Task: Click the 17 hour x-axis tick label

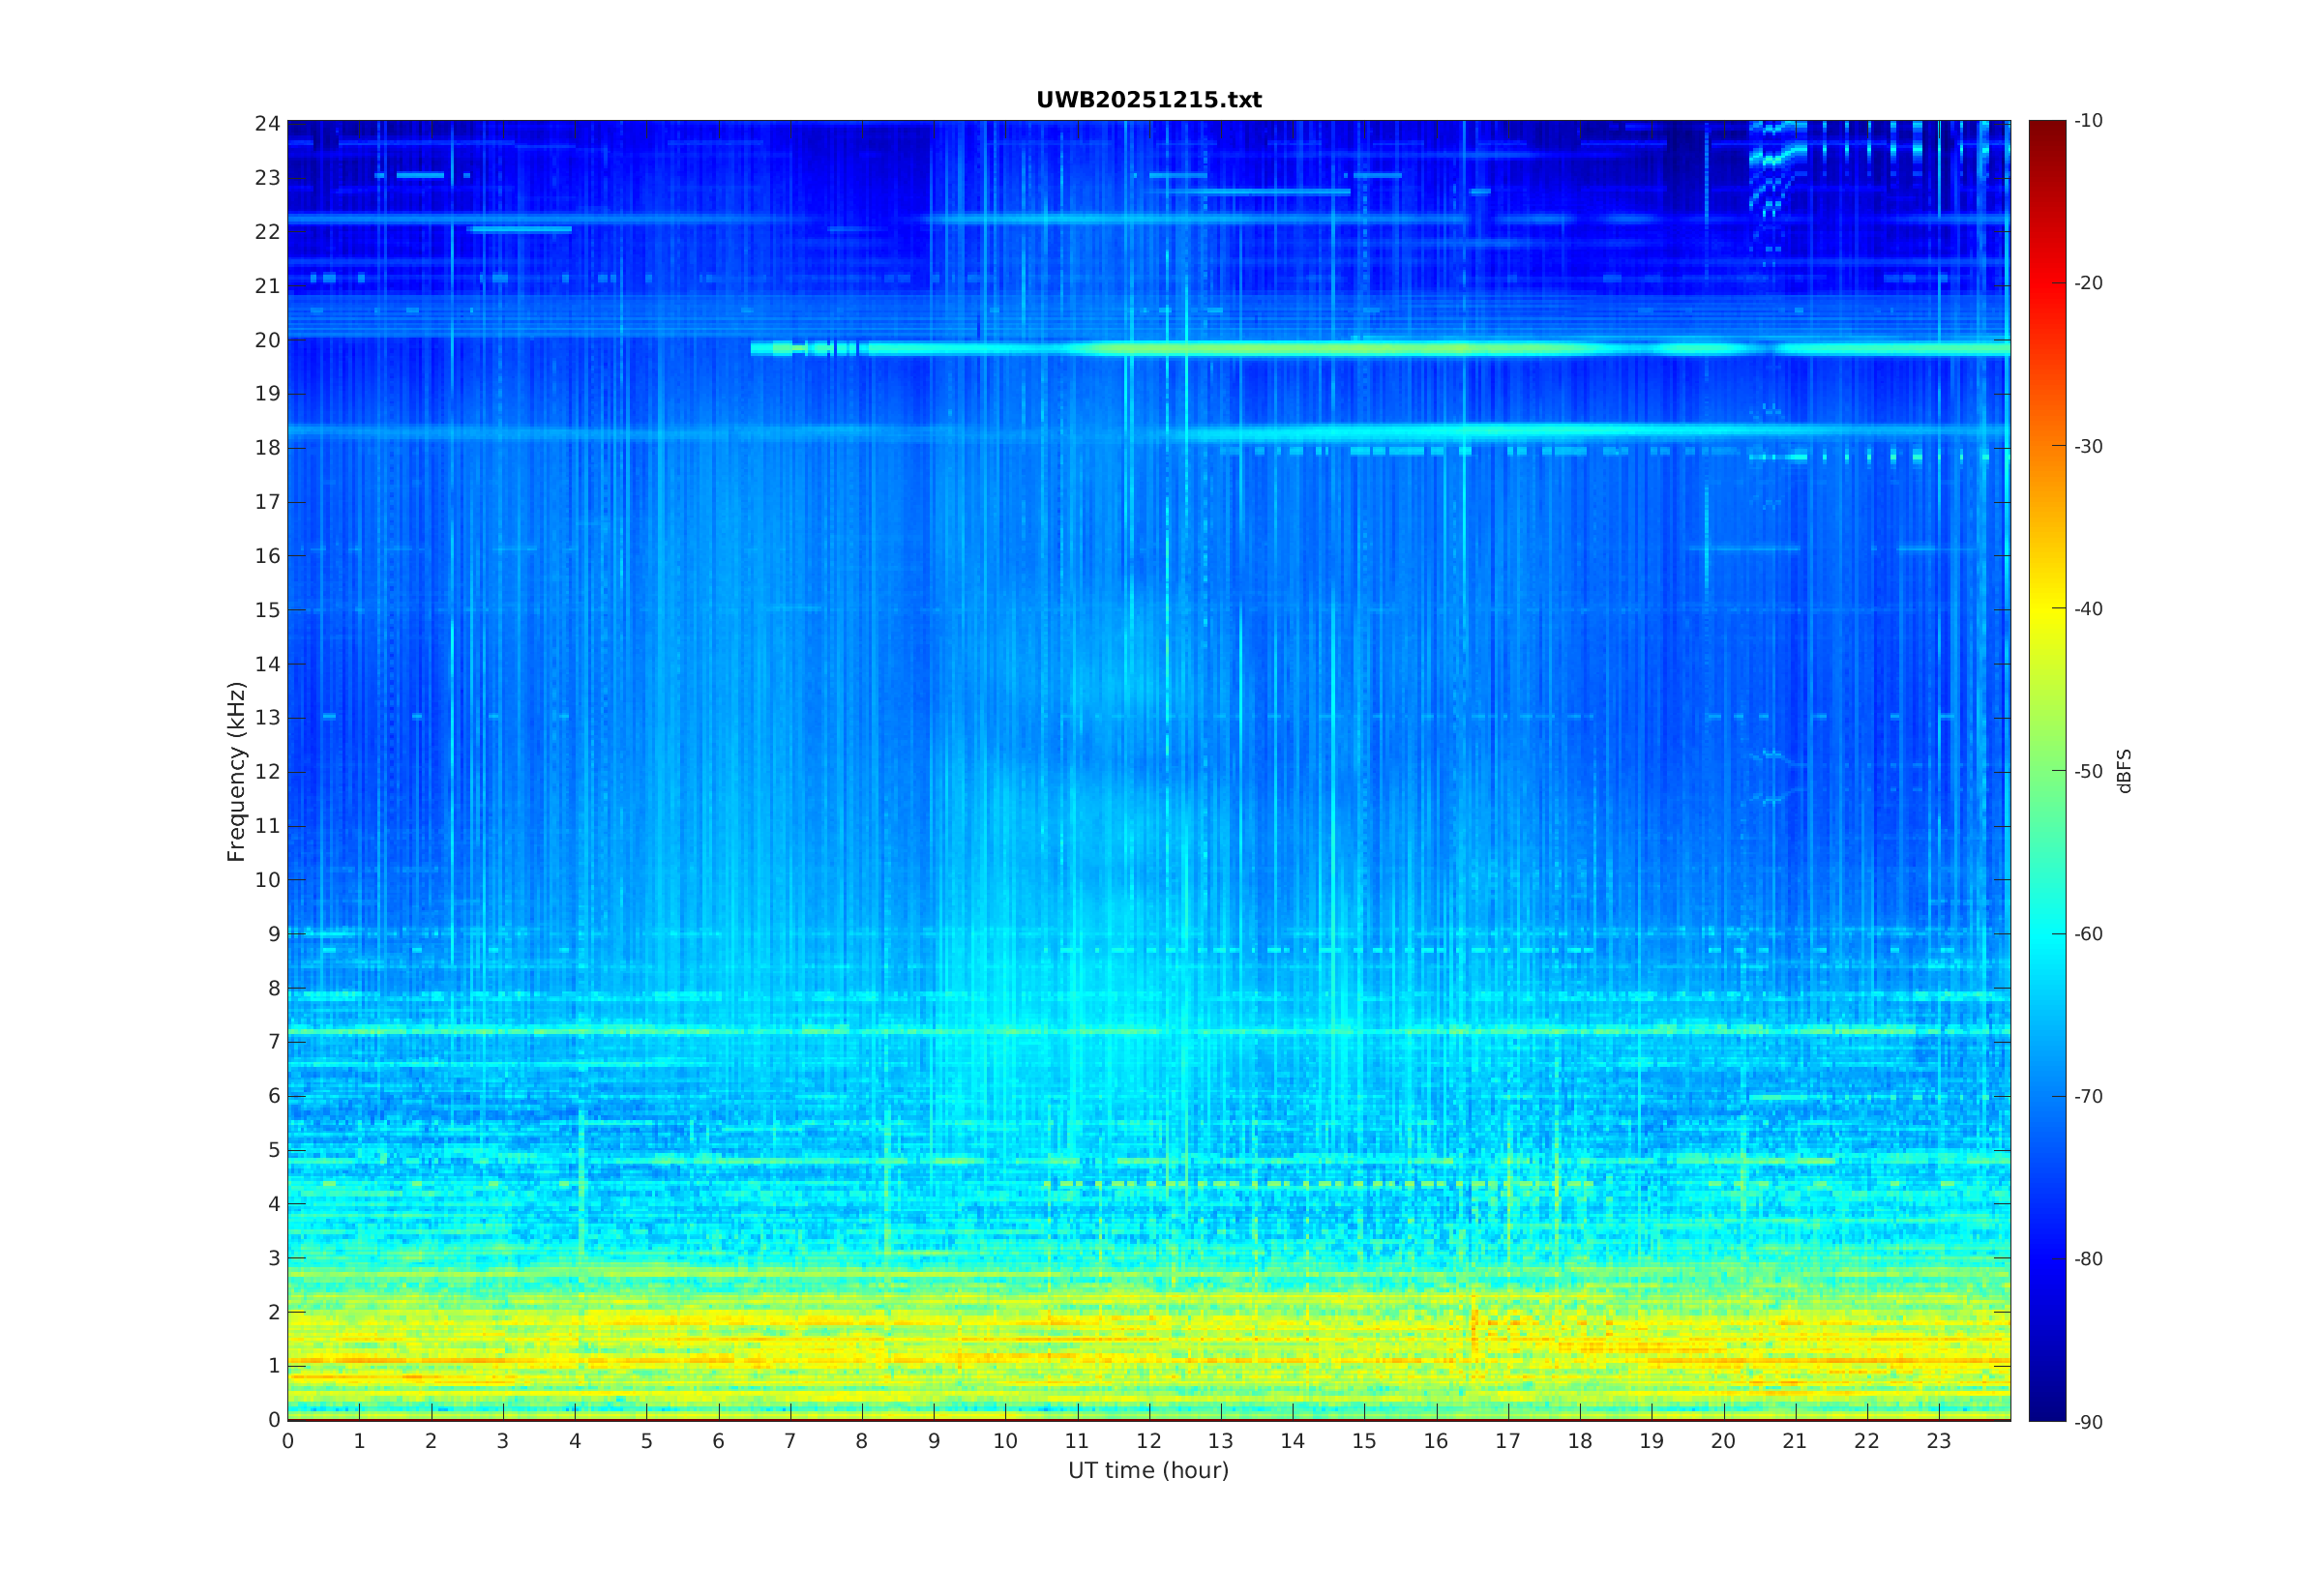Action: coord(1507,1441)
